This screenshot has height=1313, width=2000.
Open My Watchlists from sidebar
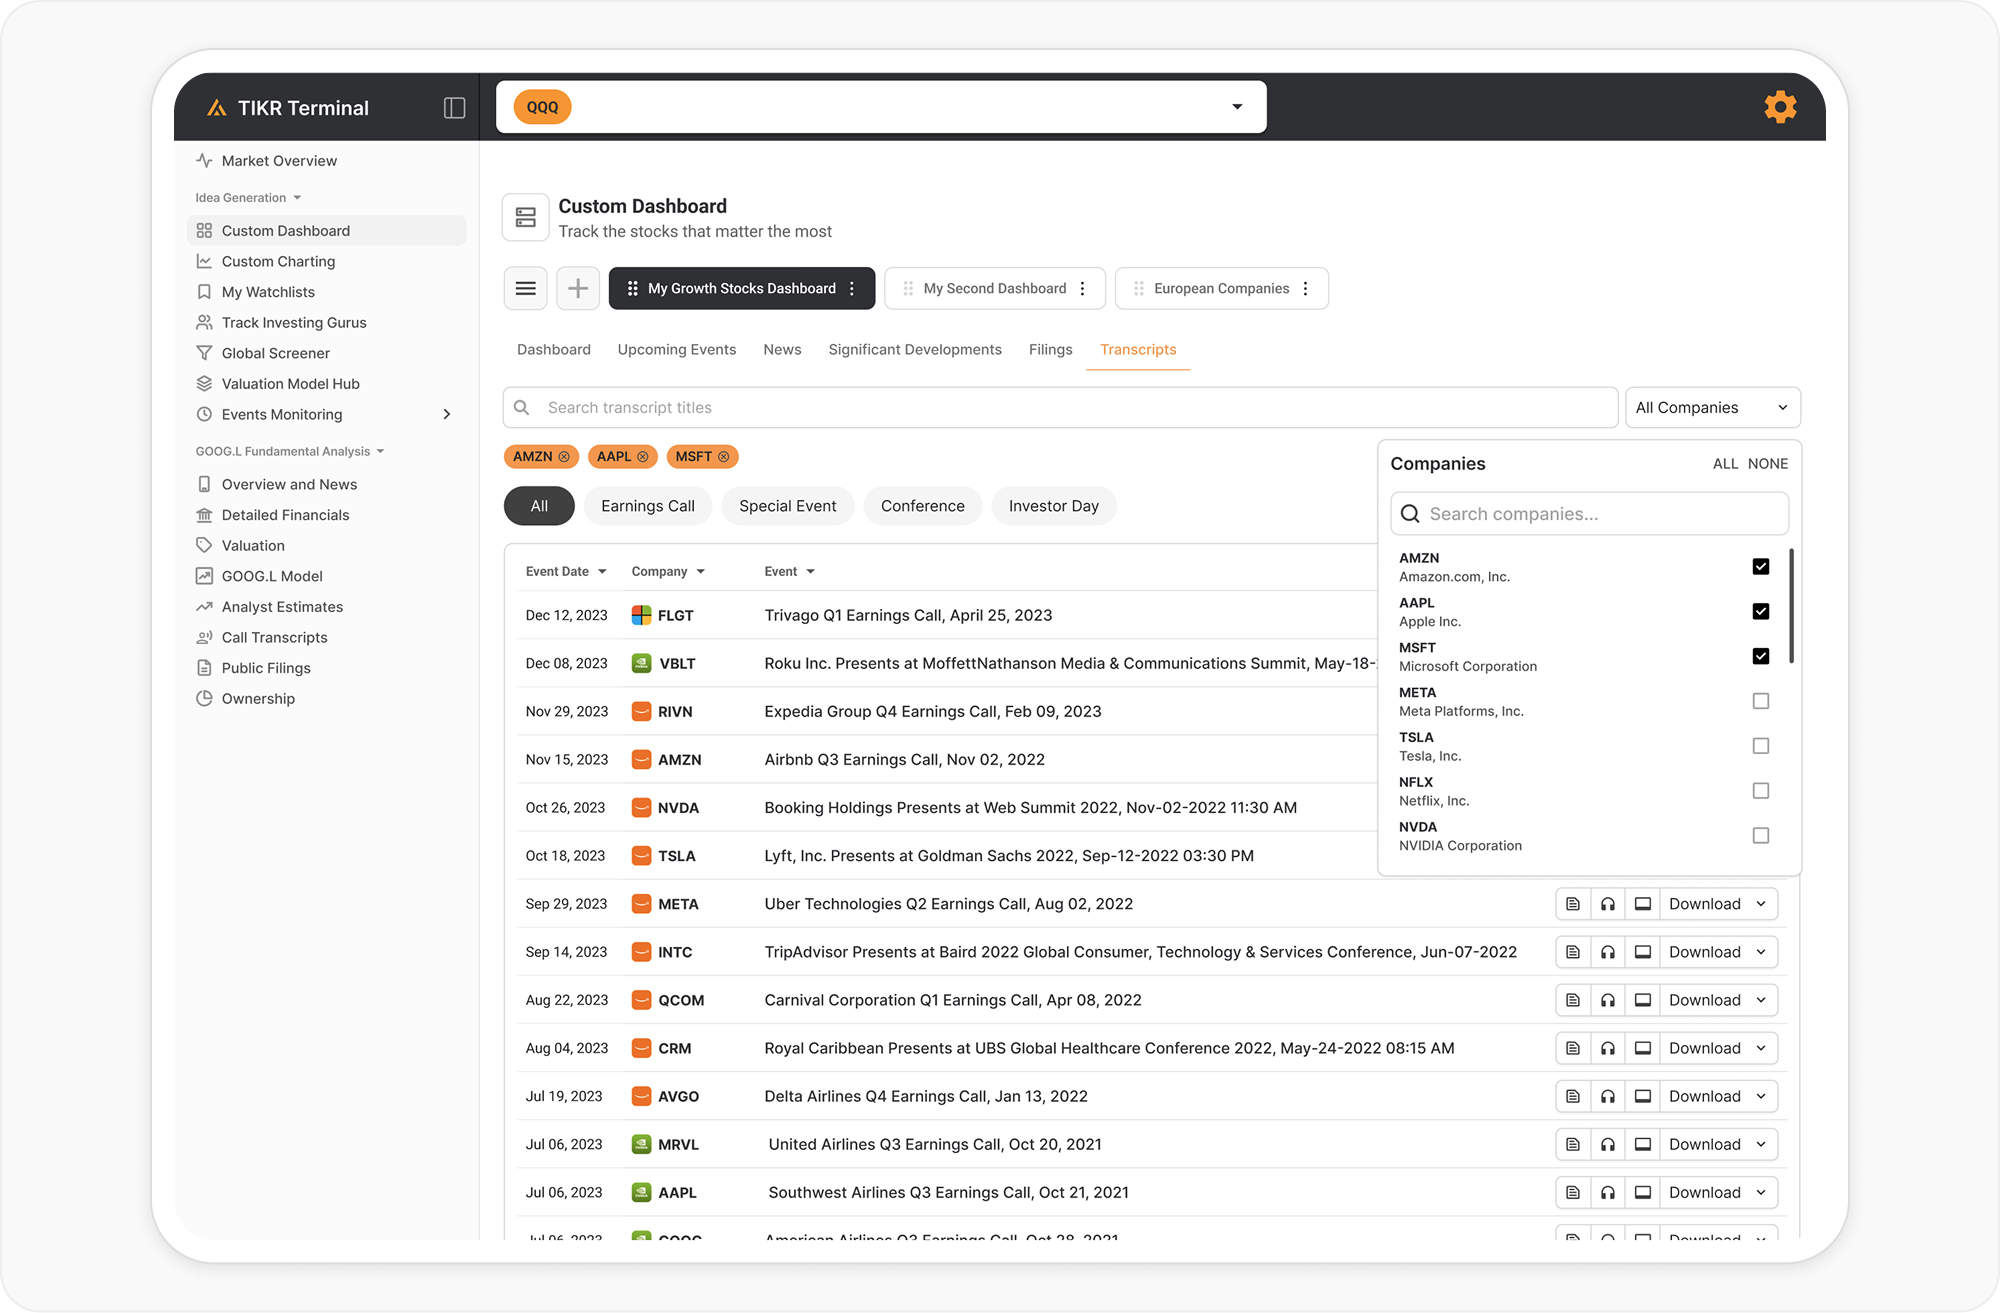268,292
